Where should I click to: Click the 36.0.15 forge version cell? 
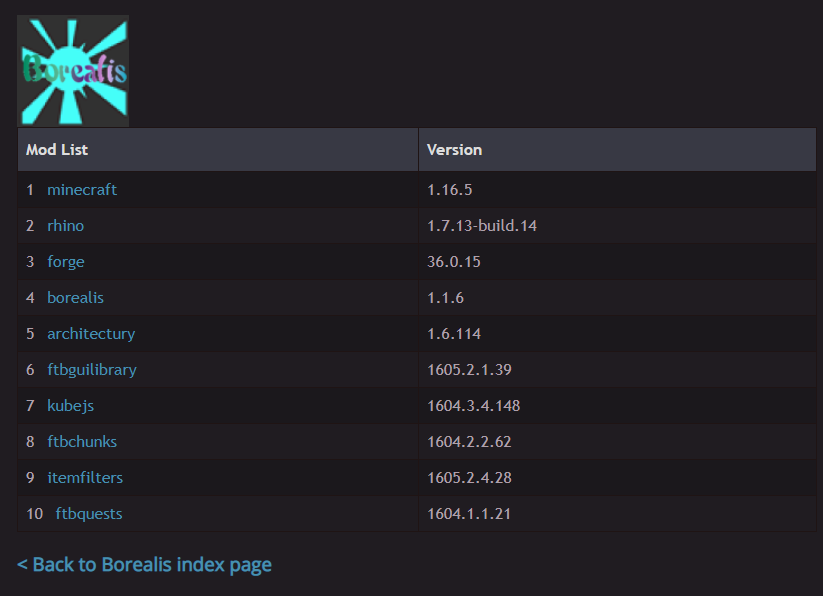tap(453, 262)
